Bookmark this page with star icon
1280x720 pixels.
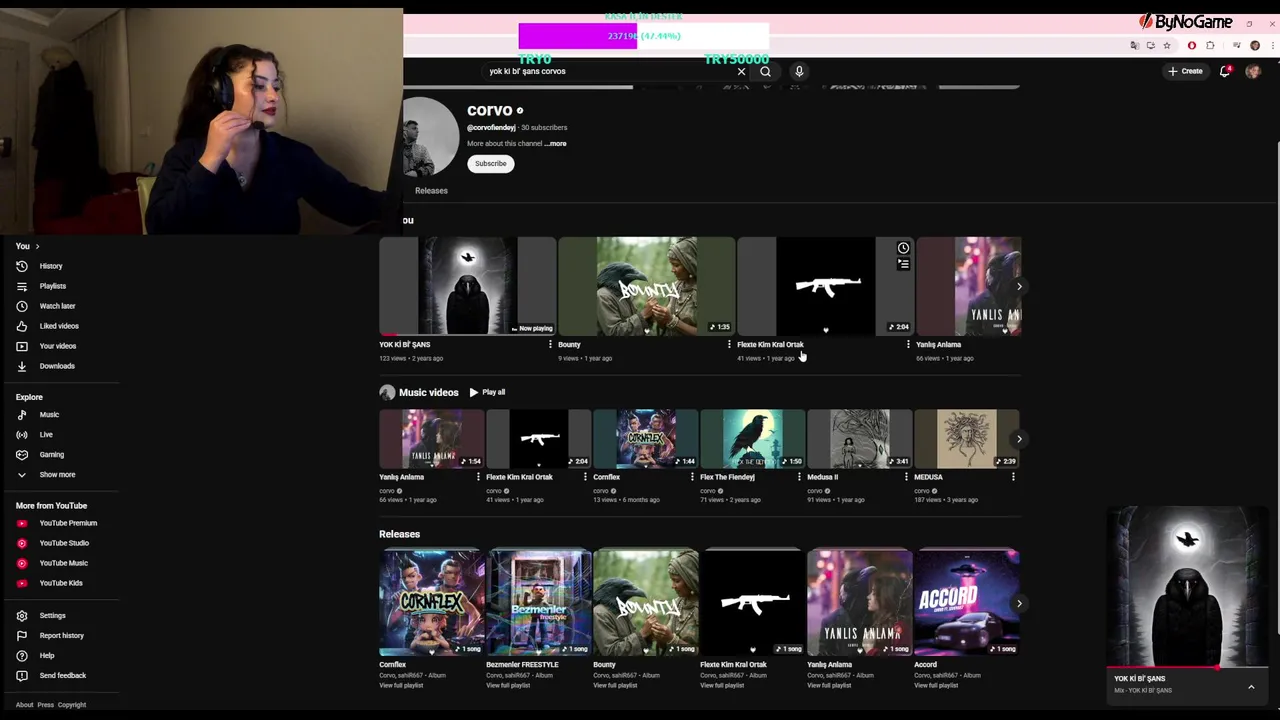click(x=1167, y=45)
